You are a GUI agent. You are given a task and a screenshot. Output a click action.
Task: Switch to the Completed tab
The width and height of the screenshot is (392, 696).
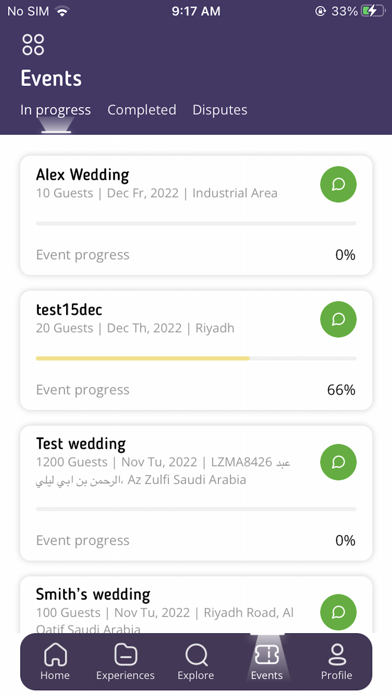pyautogui.click(x=142, y=110)
